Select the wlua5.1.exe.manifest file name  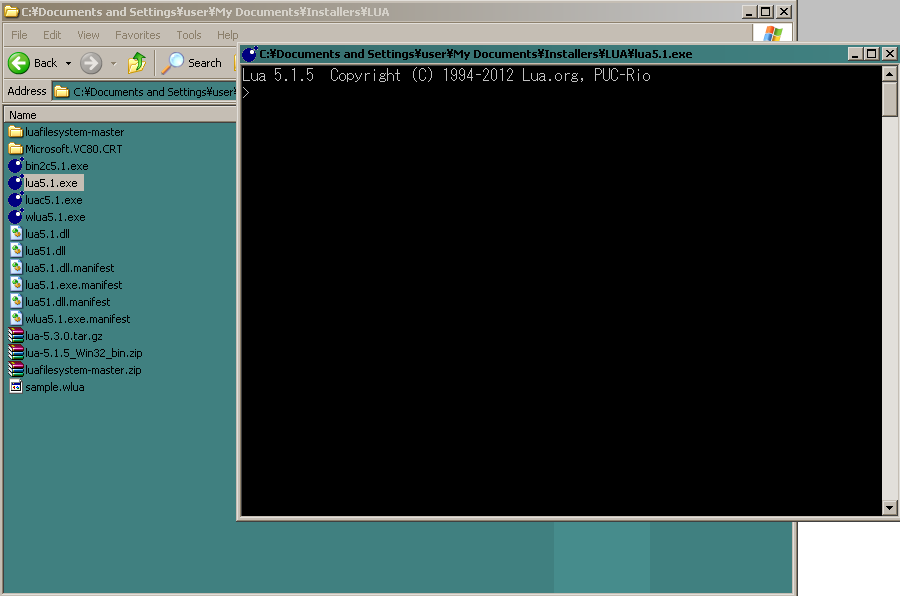(x=77, y=319)
